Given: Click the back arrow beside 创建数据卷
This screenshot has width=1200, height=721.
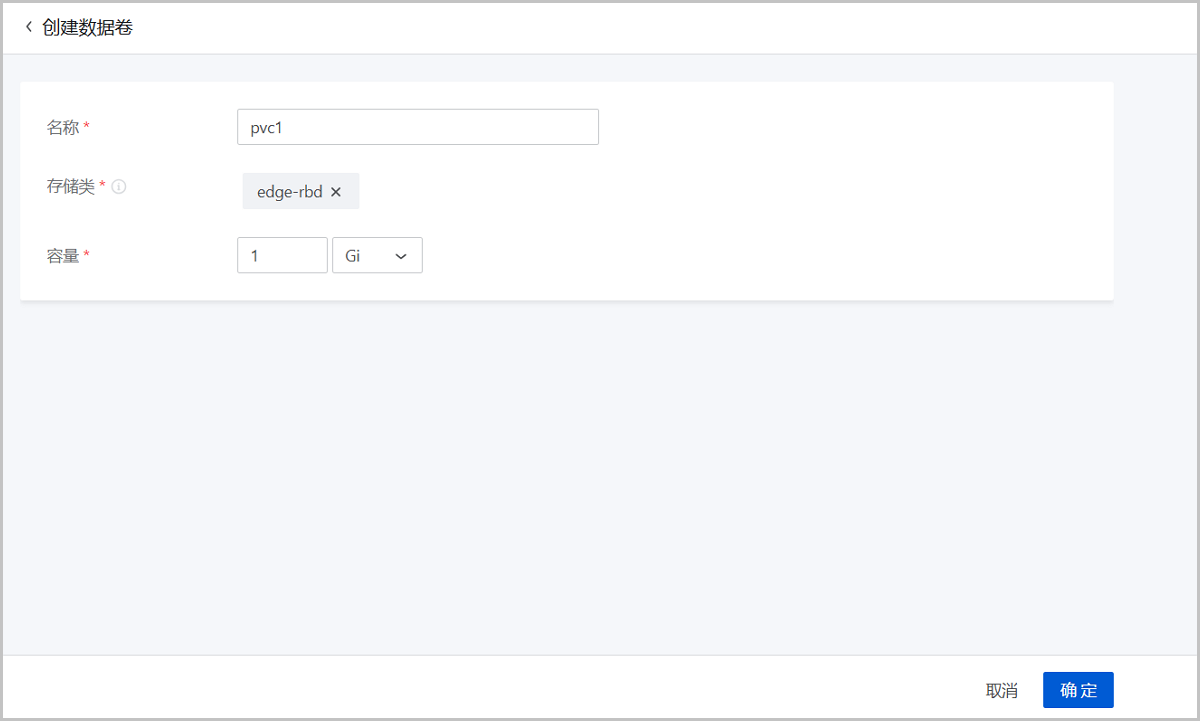Looking at the screenshot, I should coord(28,27).
